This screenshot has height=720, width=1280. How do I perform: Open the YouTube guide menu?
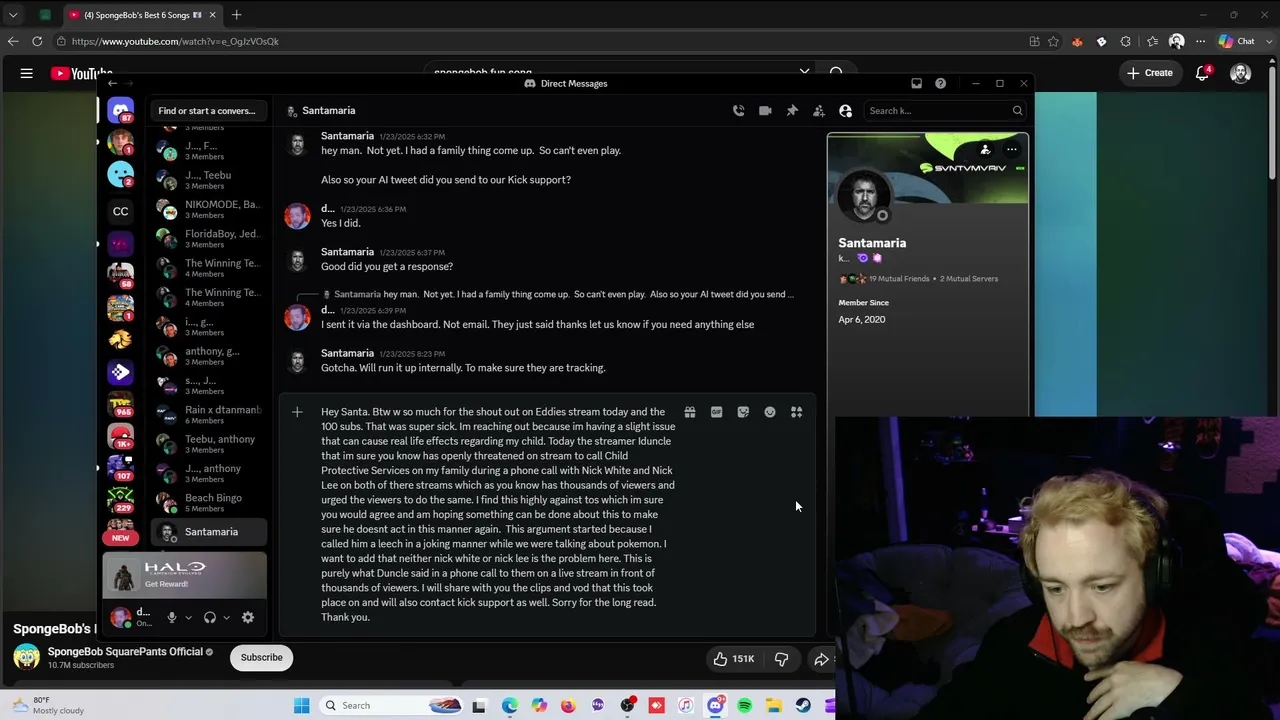(27, 73)
